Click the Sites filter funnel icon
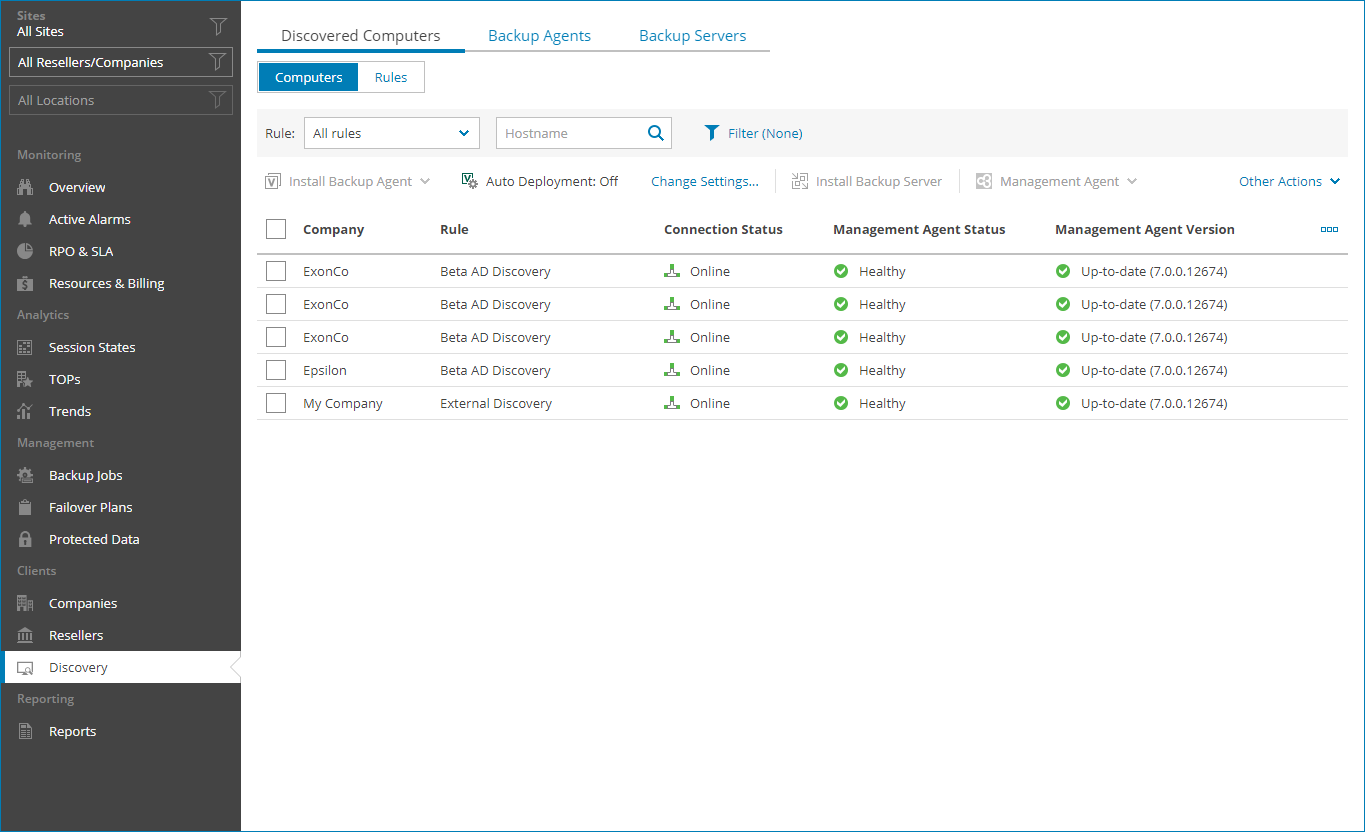This screenshot has width=1365, height=832. click(x=217, y=26)
